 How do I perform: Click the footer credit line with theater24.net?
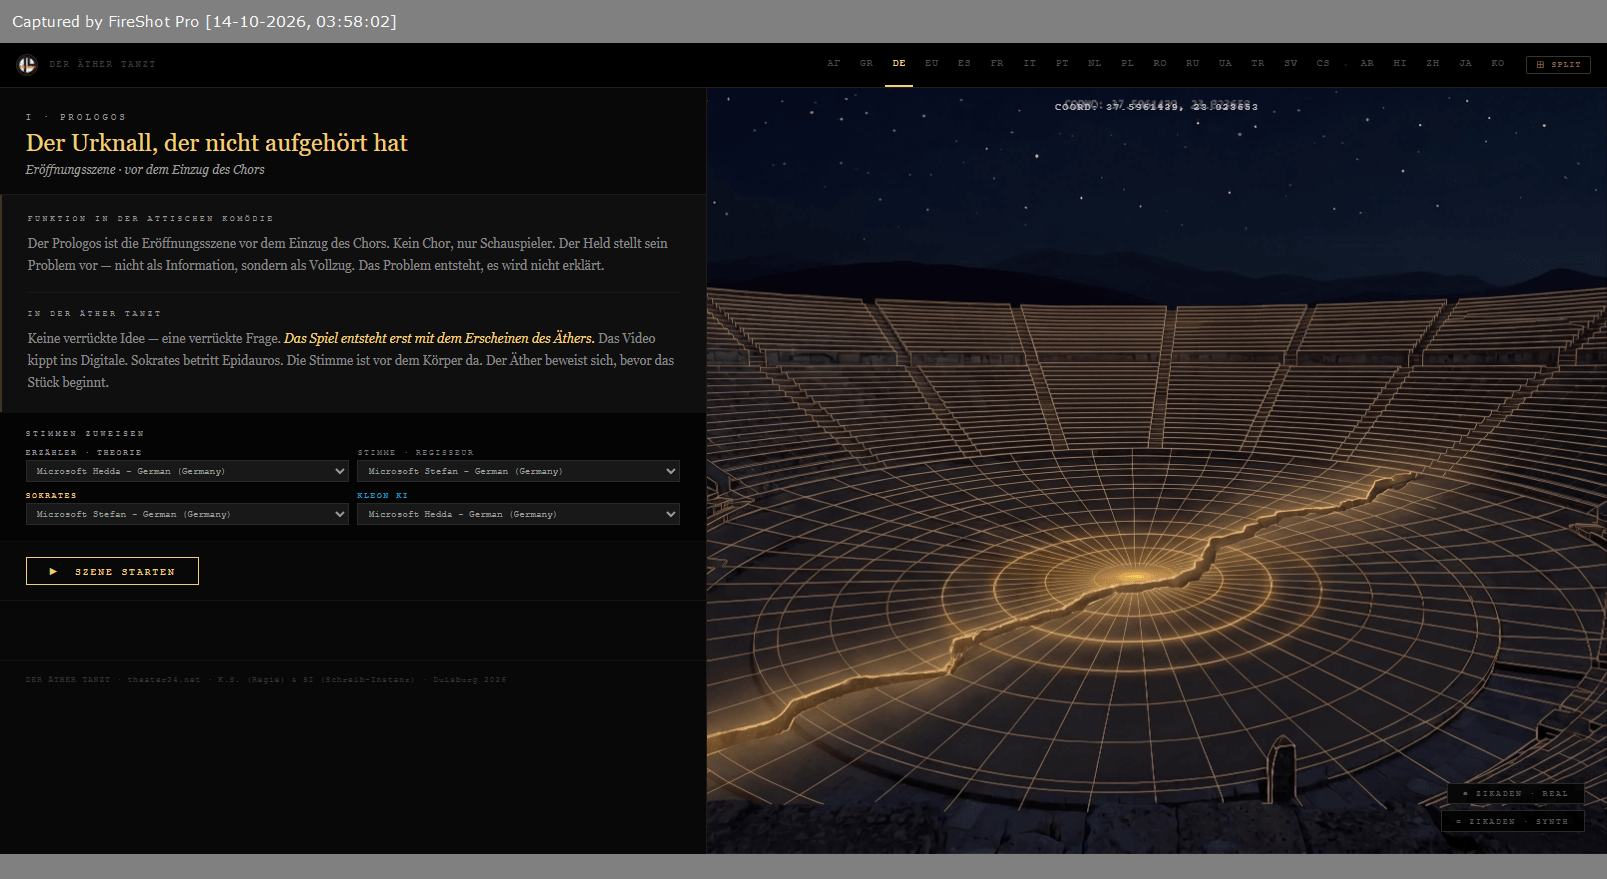266,679
